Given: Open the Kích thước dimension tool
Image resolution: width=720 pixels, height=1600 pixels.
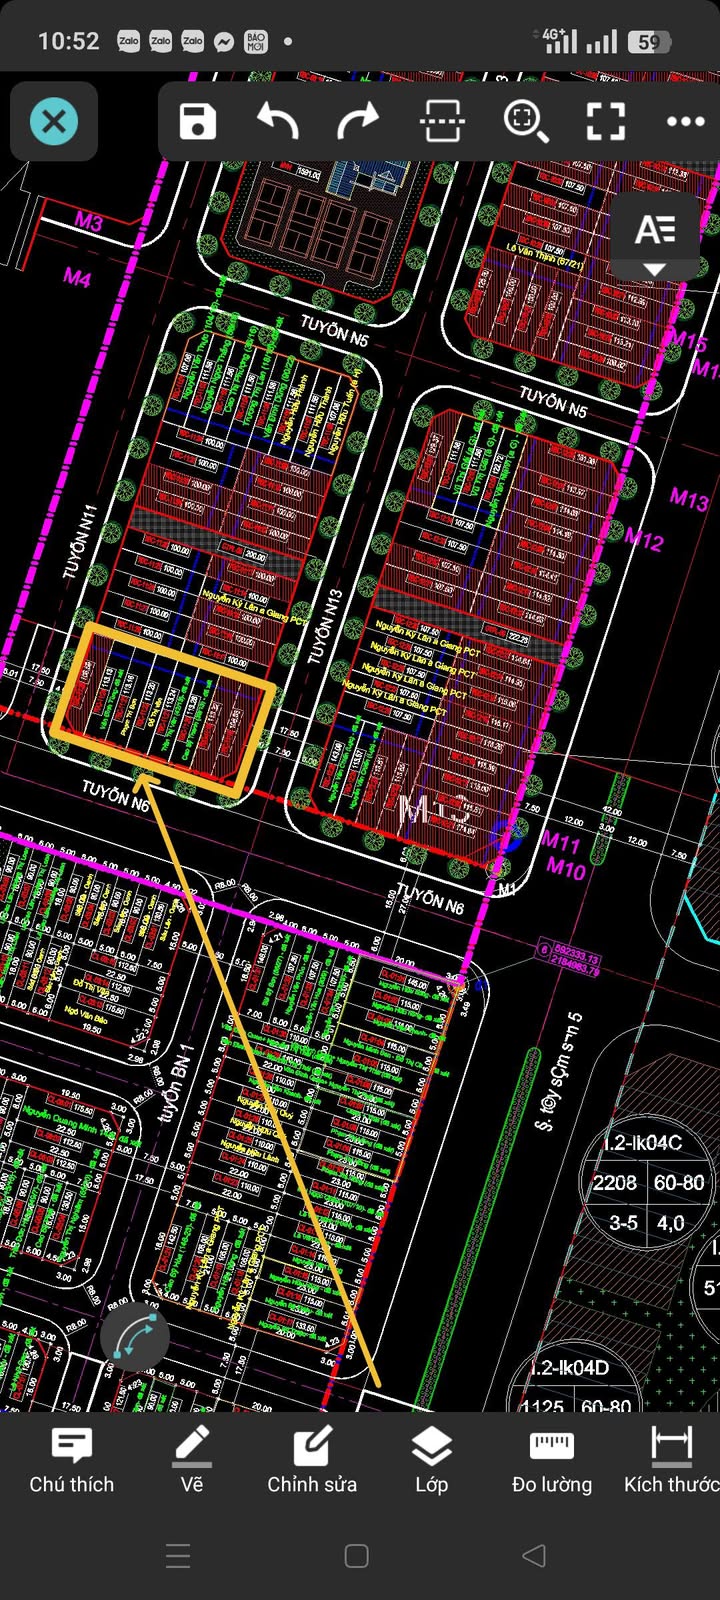Looking at the screenshot, I should (672, 1461).
